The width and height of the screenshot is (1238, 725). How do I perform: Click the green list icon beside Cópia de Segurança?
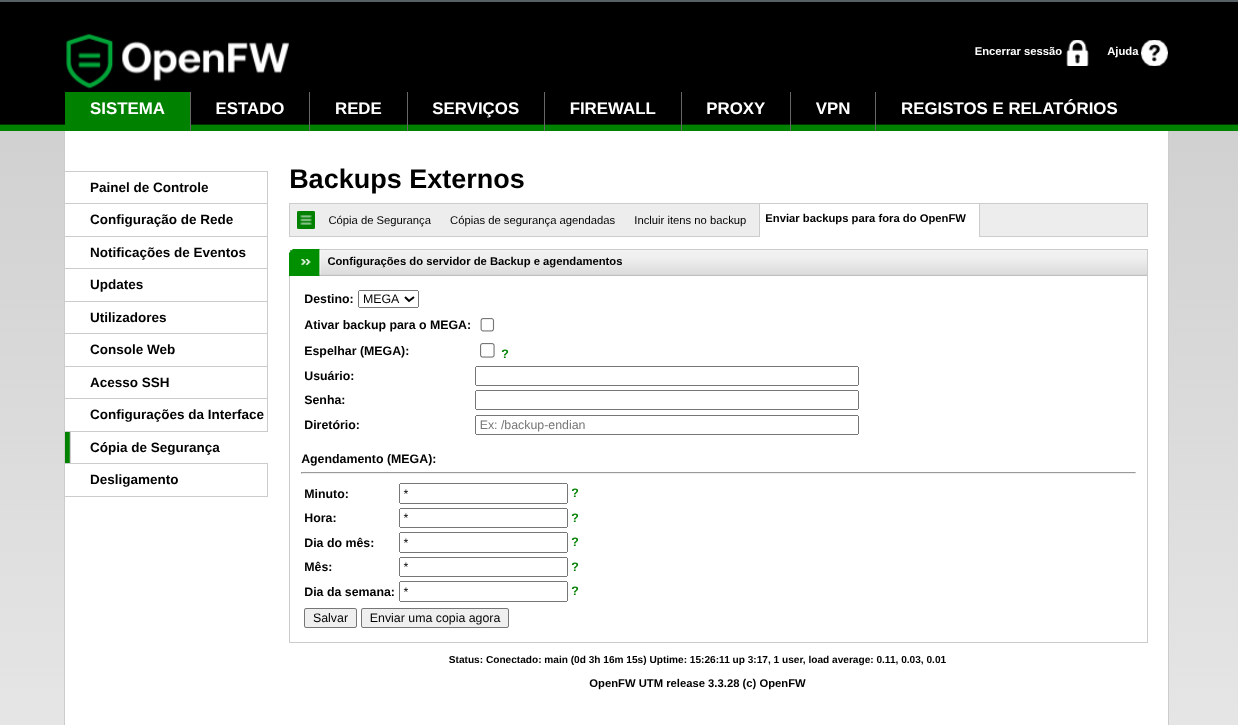pos(306,220)
